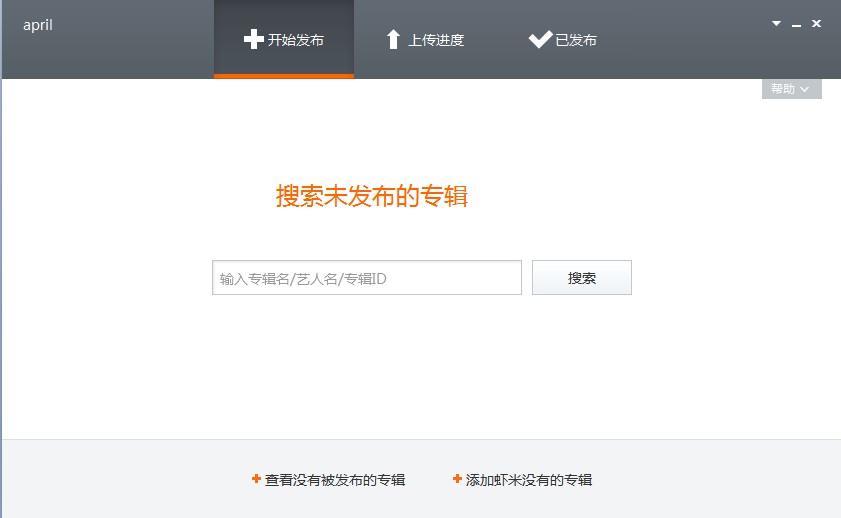Click the album search input field
Screen dimensions: 841x518
coord(367,278)
